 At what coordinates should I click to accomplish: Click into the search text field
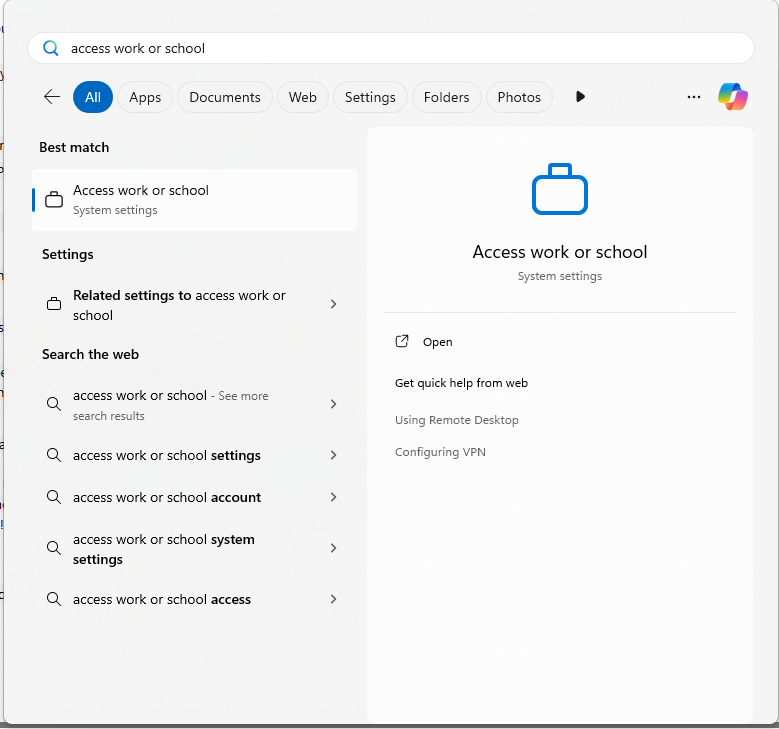click(391, 48)
